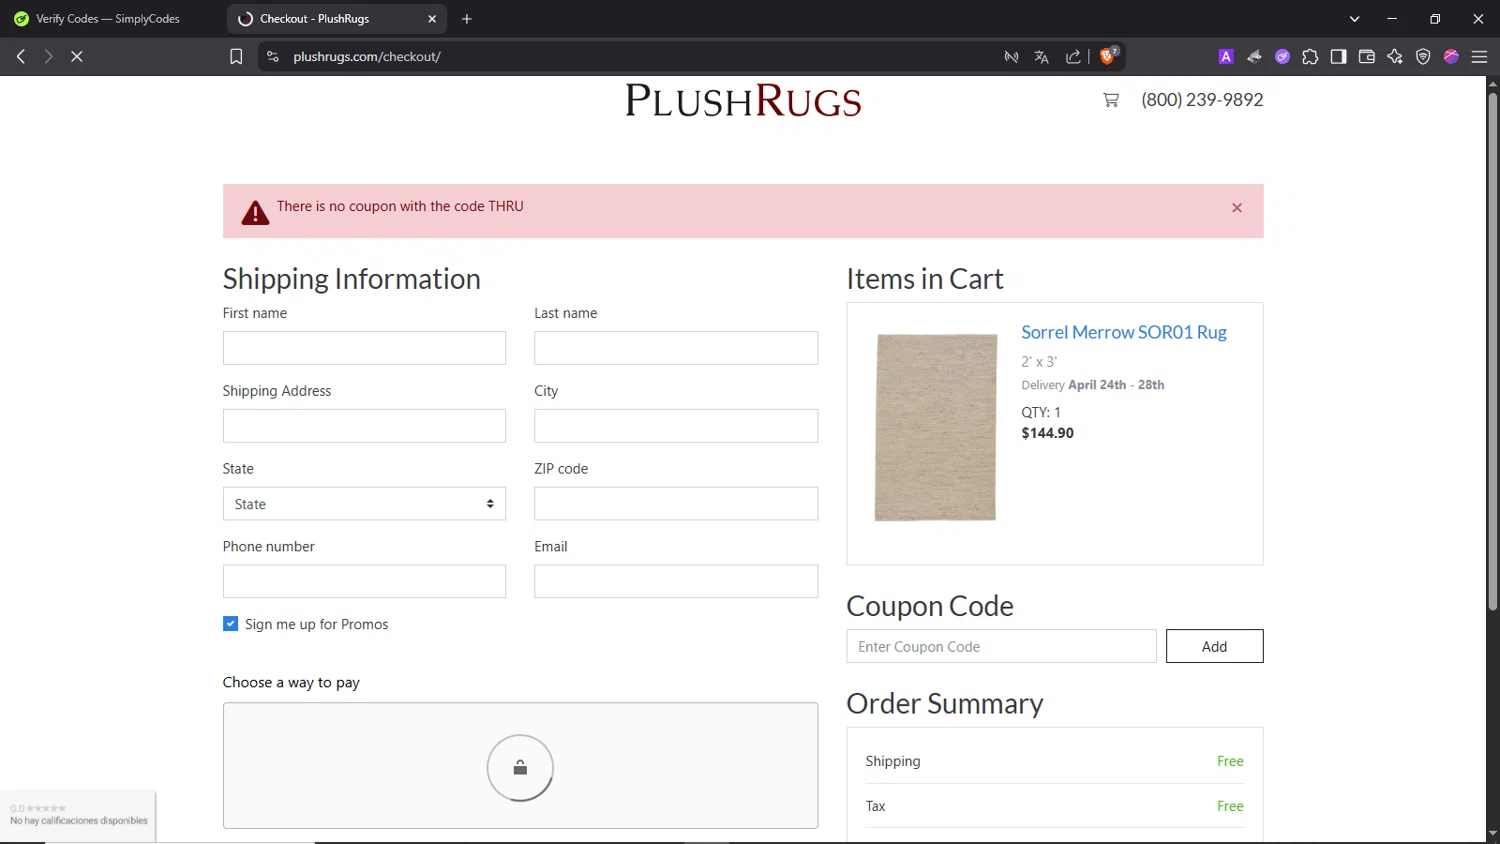Click the Order Summary heading
The height and width of the screenshot is (844, 1500).
point(944,704)
